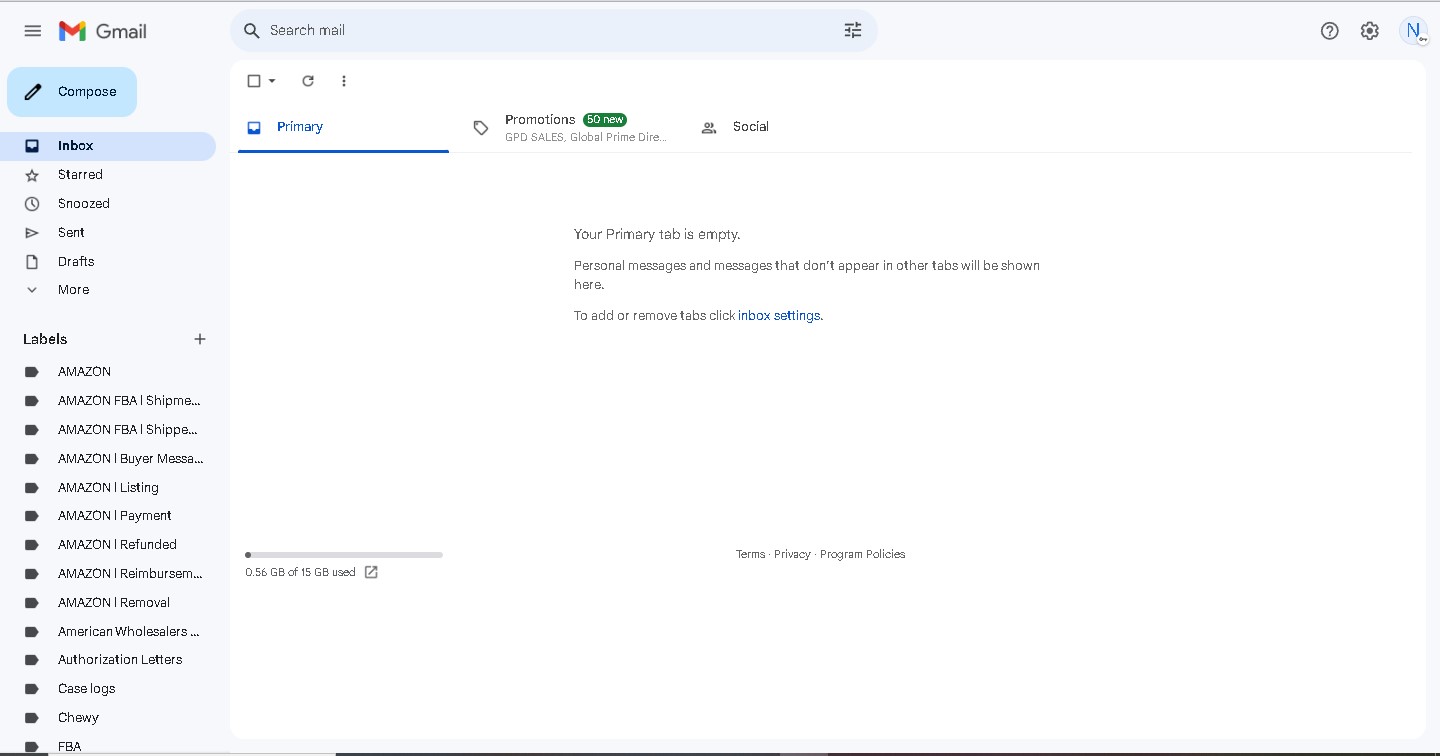The height and width of the screenshot is (756, 1440).
Task: Open the Drafts folder
Action: (x=108, y=262)
